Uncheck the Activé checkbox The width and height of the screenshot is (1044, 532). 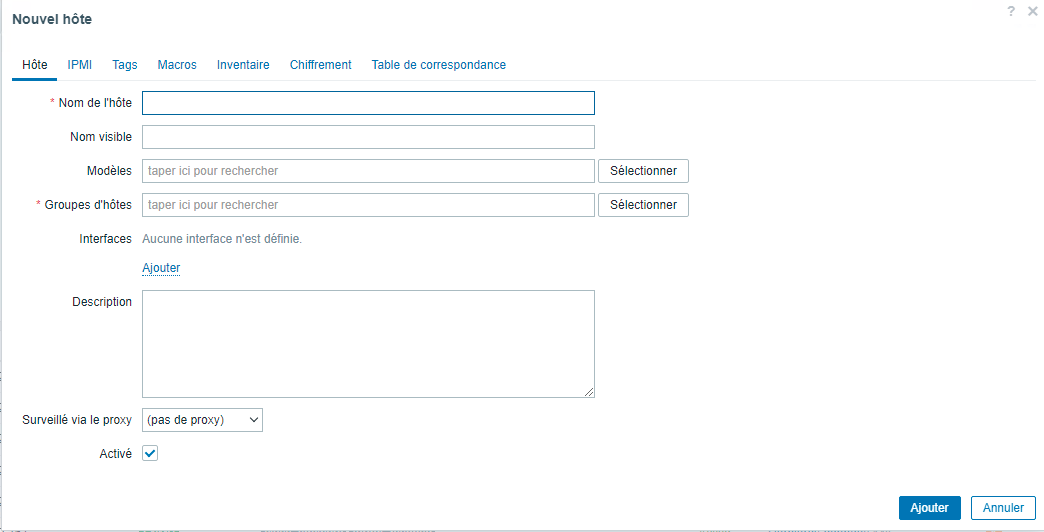coord(150,454)
